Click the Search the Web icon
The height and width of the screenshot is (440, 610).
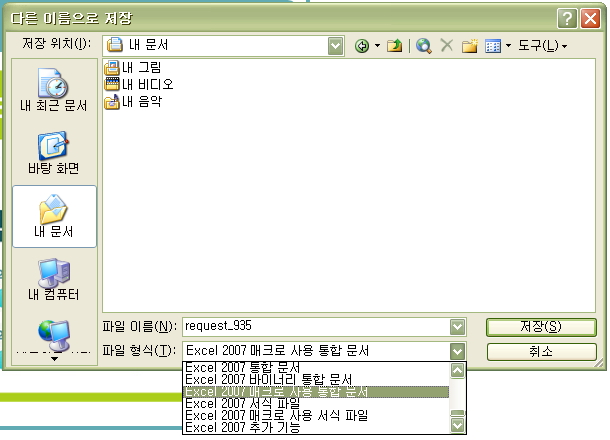pos(423,46)
